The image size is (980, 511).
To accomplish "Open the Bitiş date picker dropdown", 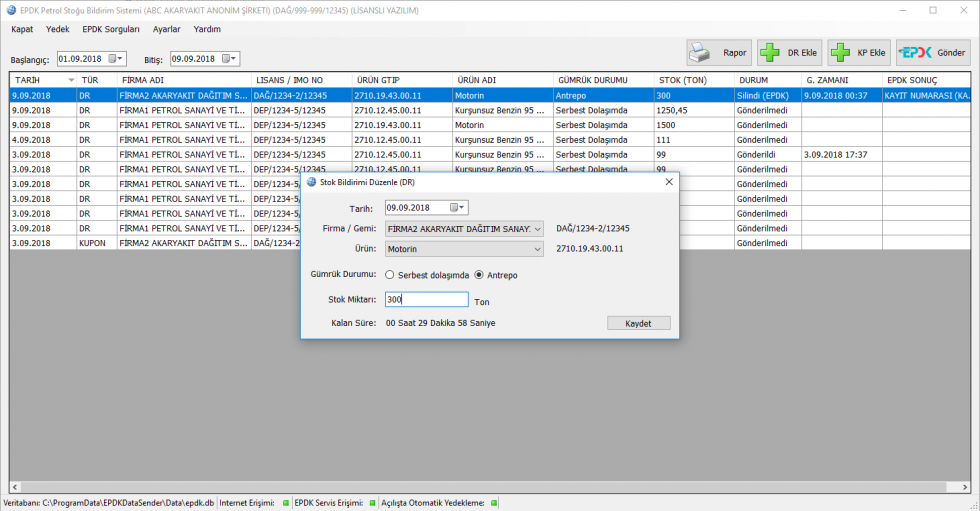I will click(229, 59).
